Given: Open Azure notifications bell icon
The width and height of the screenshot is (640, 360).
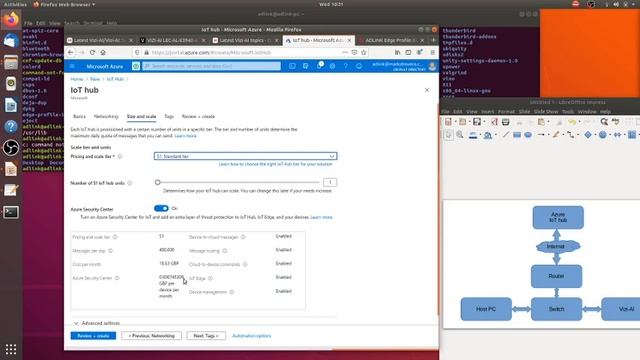Looking at the screenshot, I should click(320, 66).
